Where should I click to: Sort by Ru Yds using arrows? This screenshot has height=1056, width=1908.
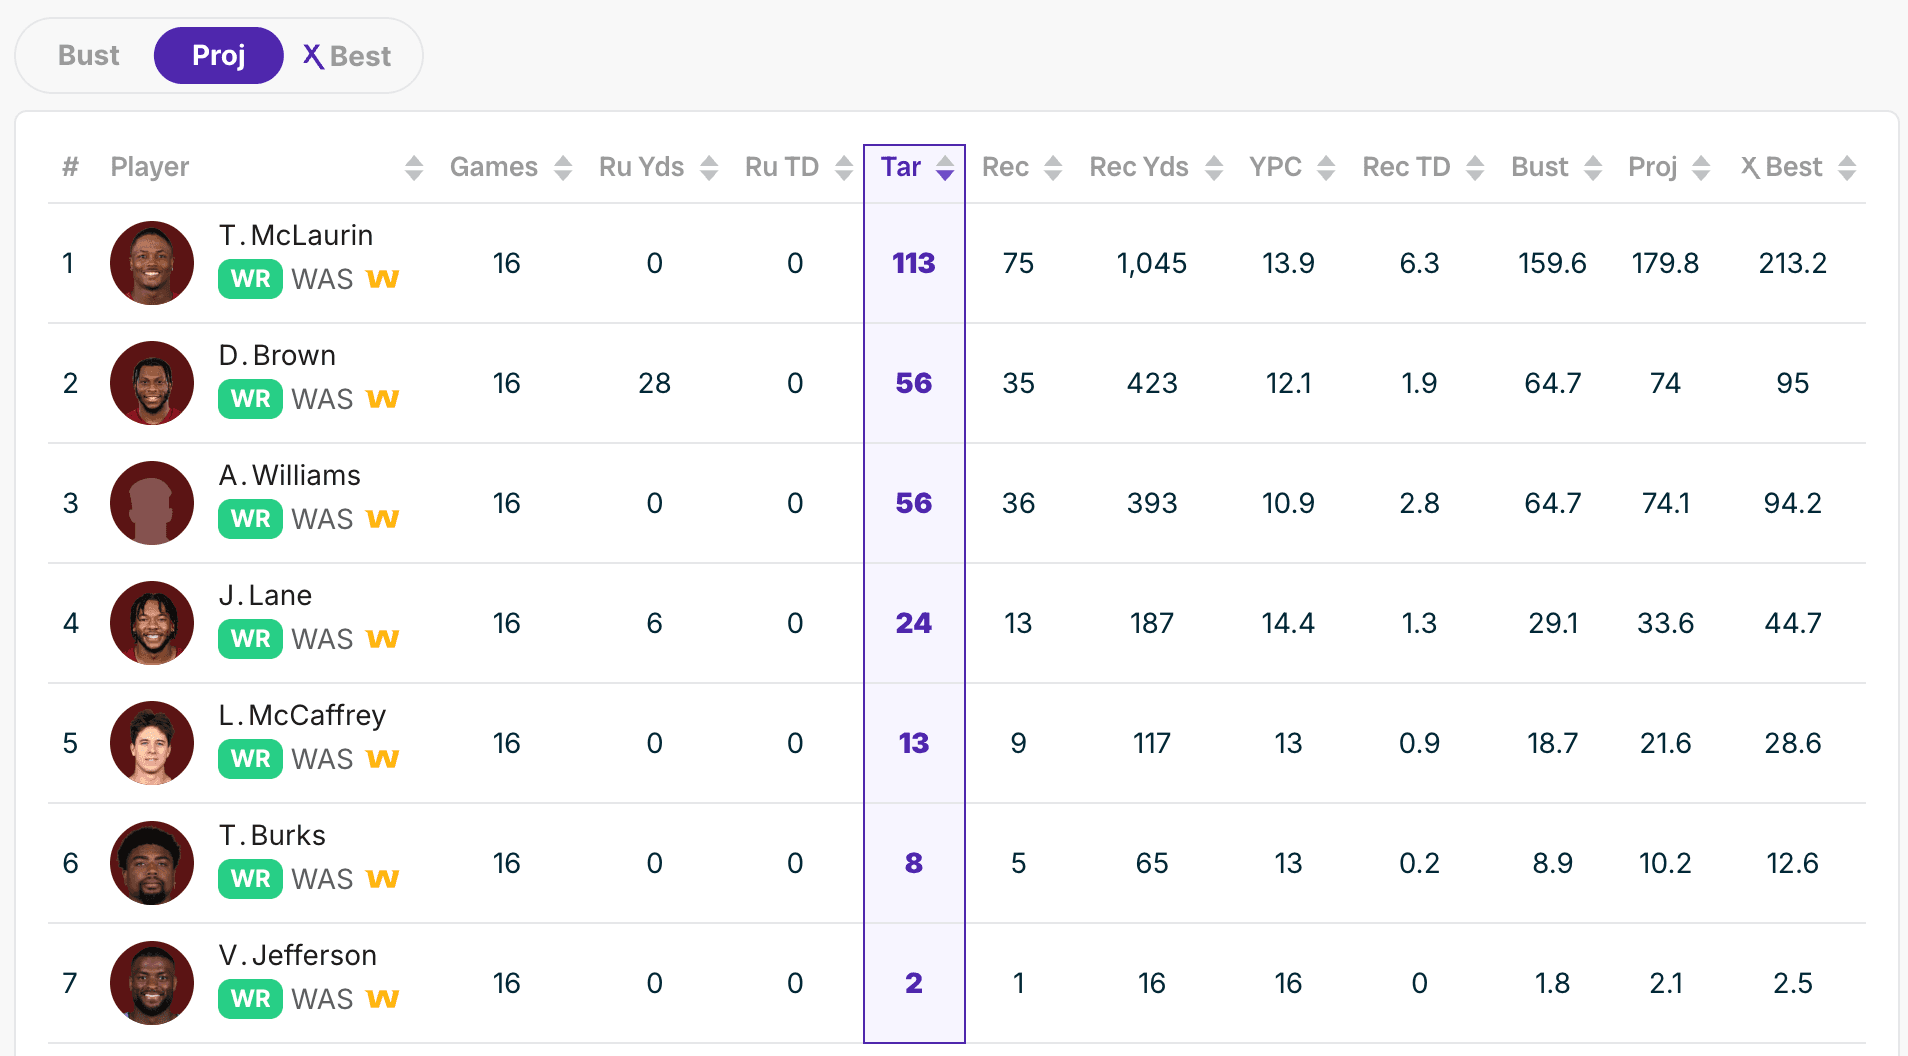tap(709, 168)
